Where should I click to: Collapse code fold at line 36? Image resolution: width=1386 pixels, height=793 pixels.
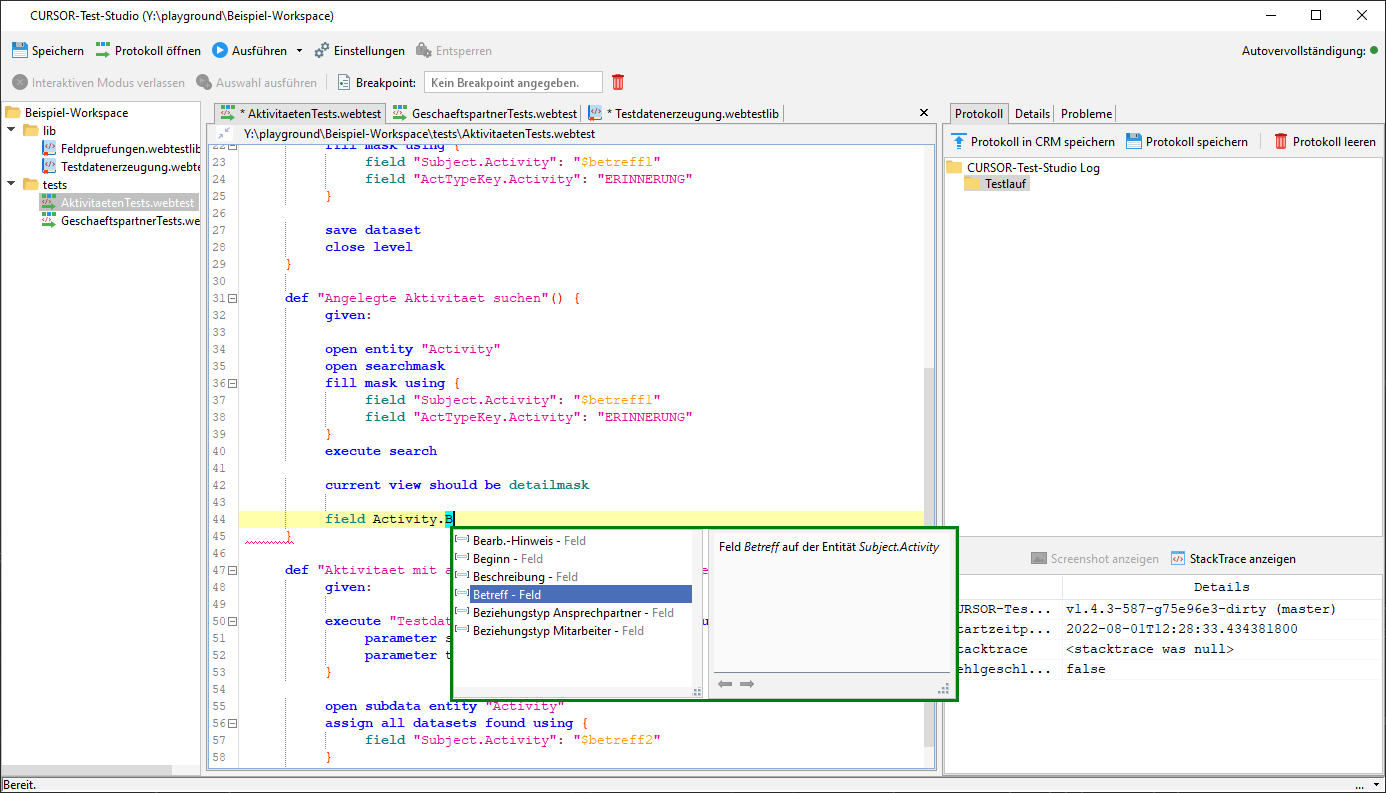pos(233,383)
